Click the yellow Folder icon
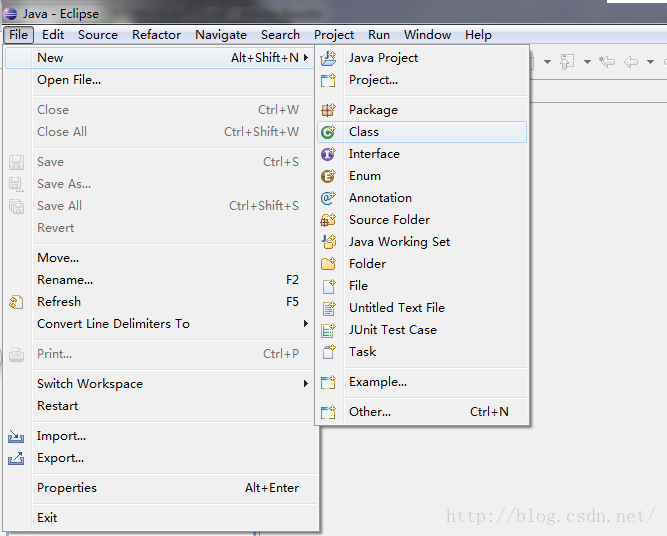667x536 pixels. click(328, 264)
